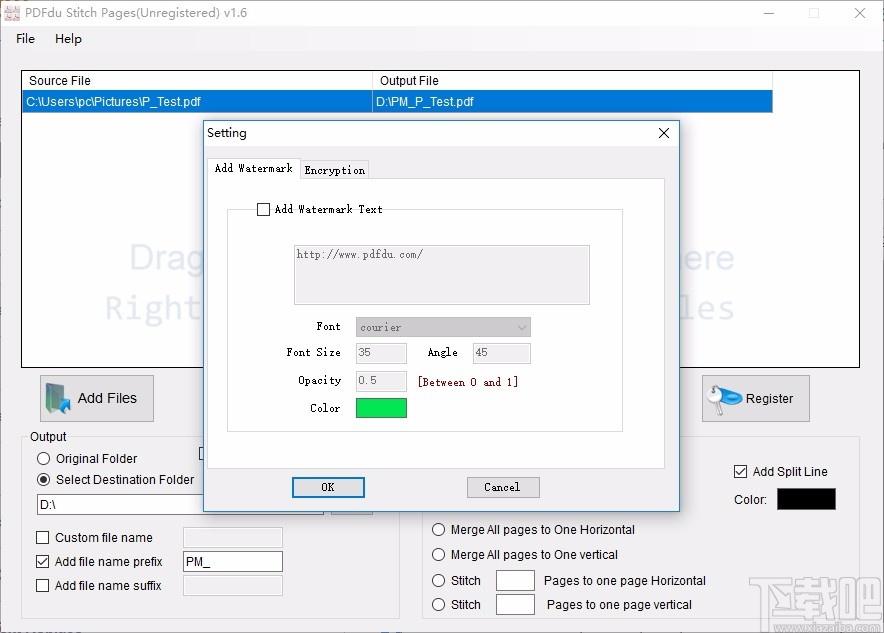The image size is (884, 633).
Task: Close the PDFdu Stitch Pages window
Action: click(x=860, y=13)
